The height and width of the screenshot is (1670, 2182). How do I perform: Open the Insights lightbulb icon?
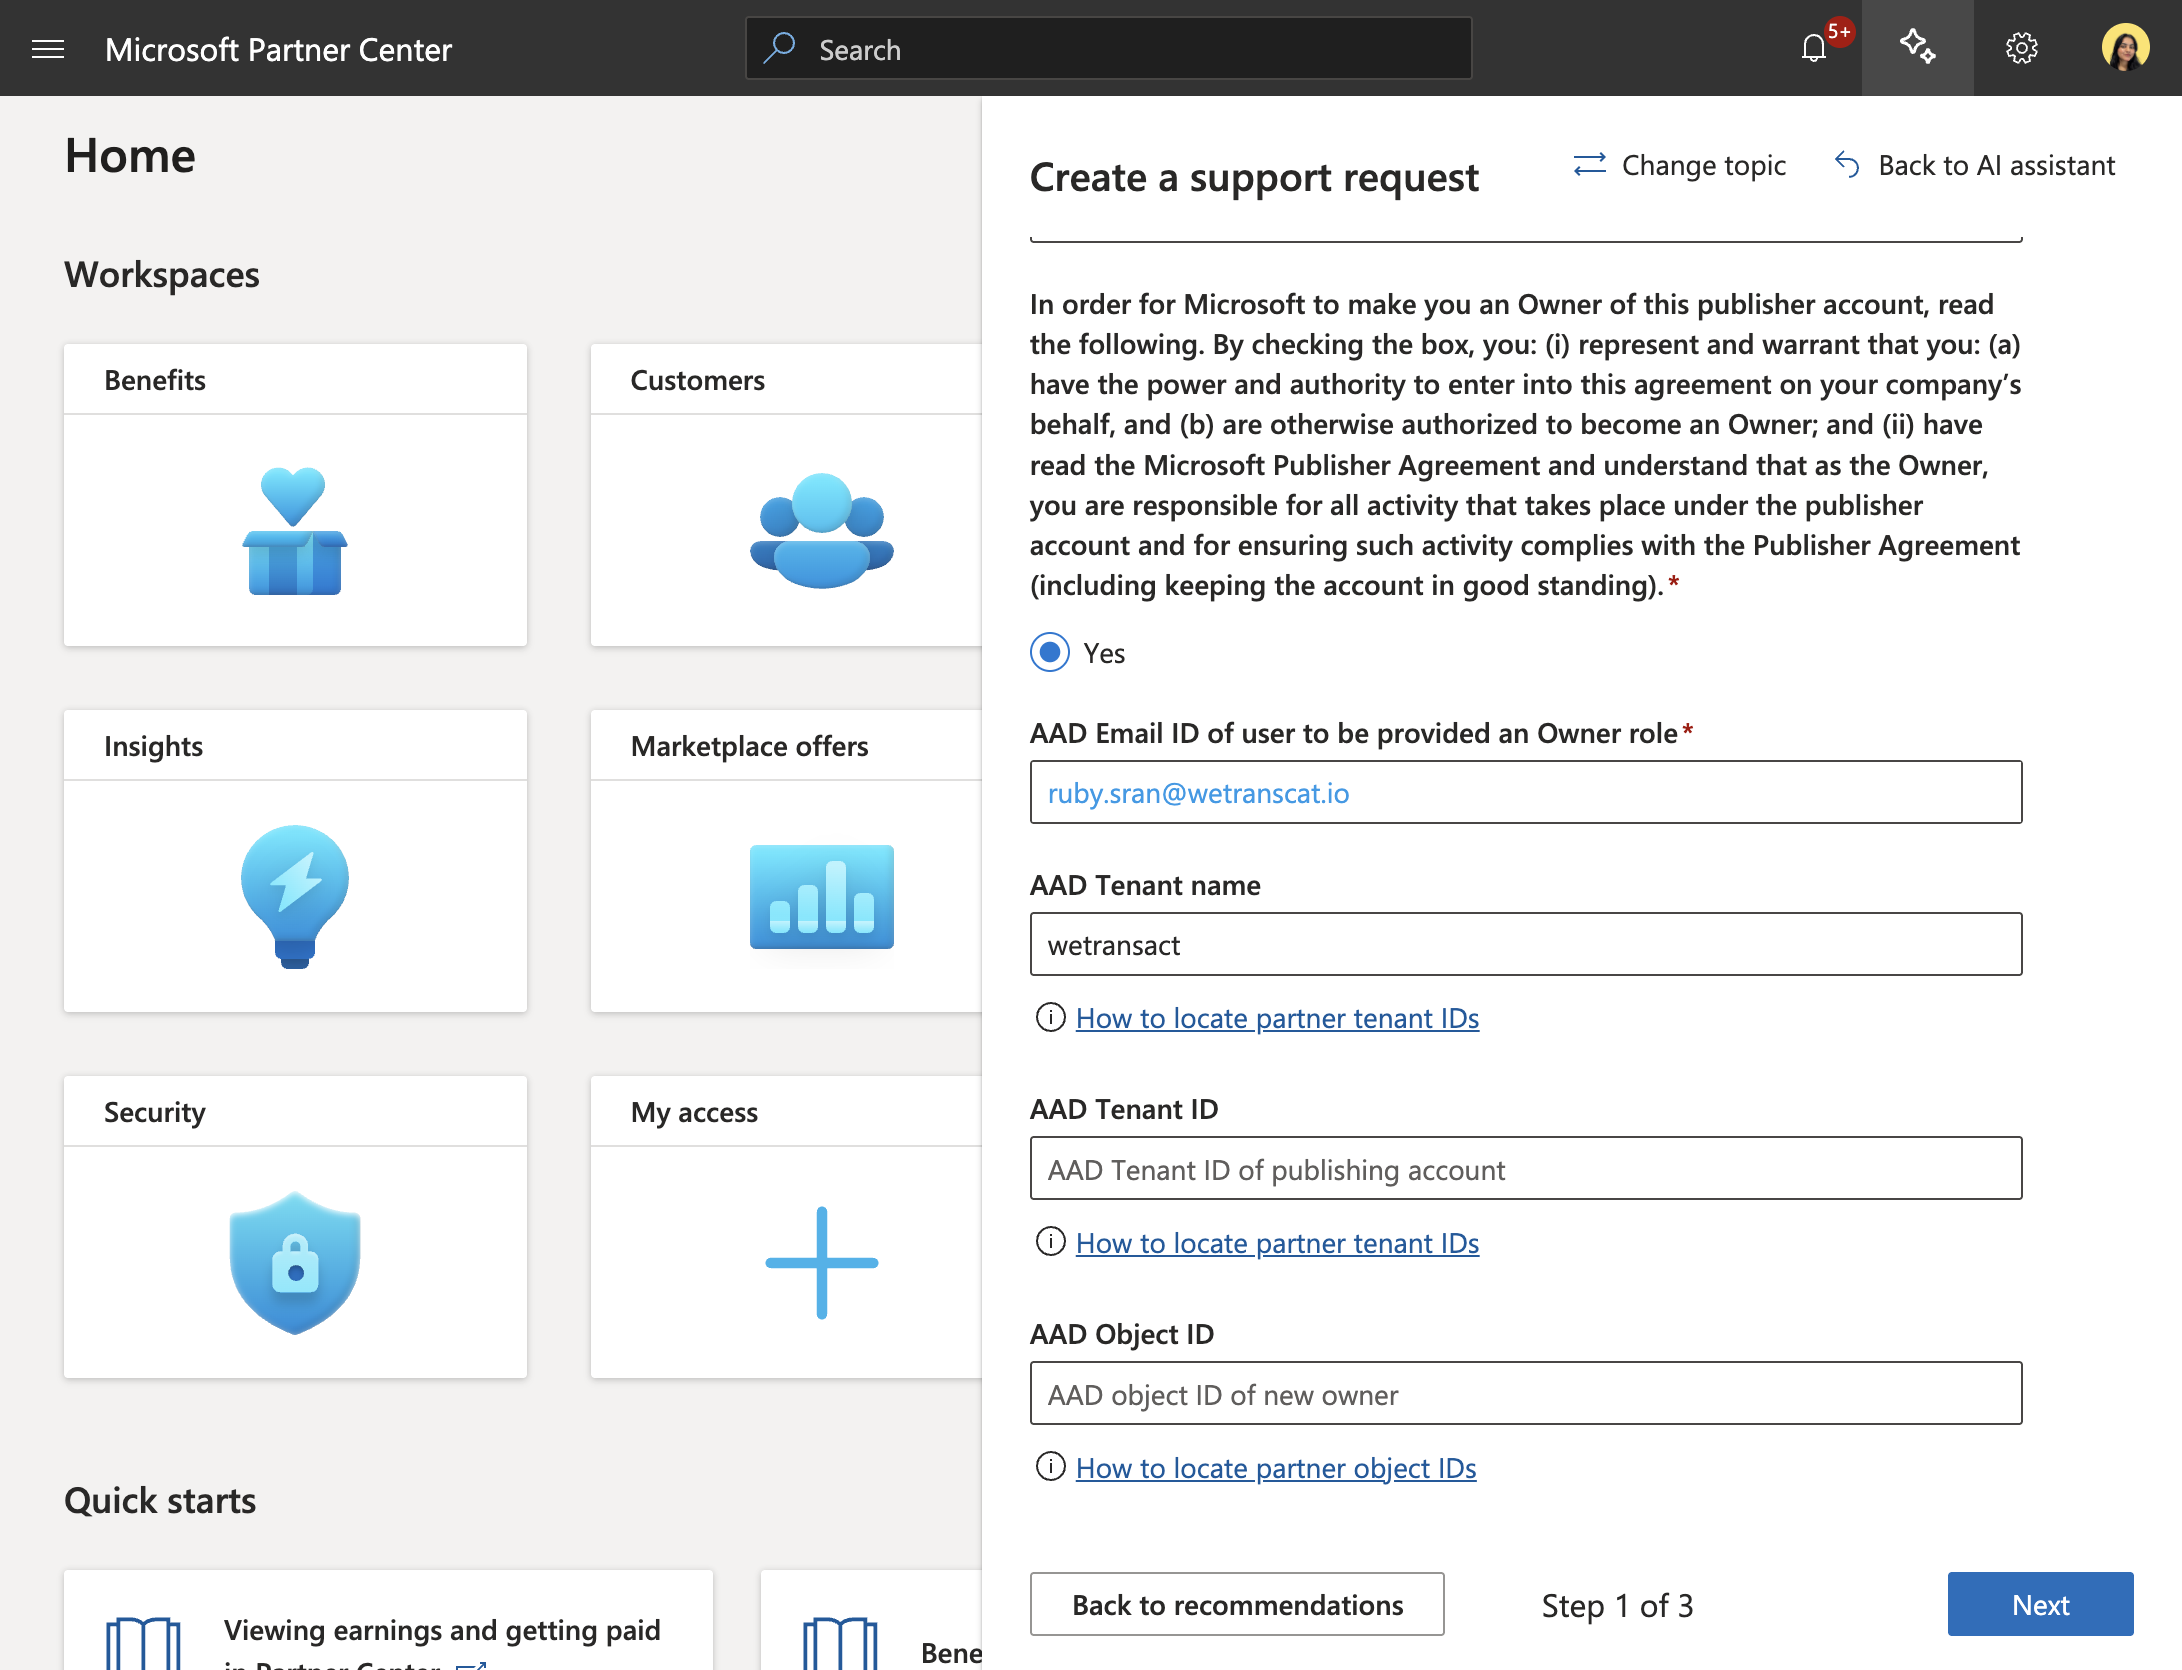click(x=295, y=897)
